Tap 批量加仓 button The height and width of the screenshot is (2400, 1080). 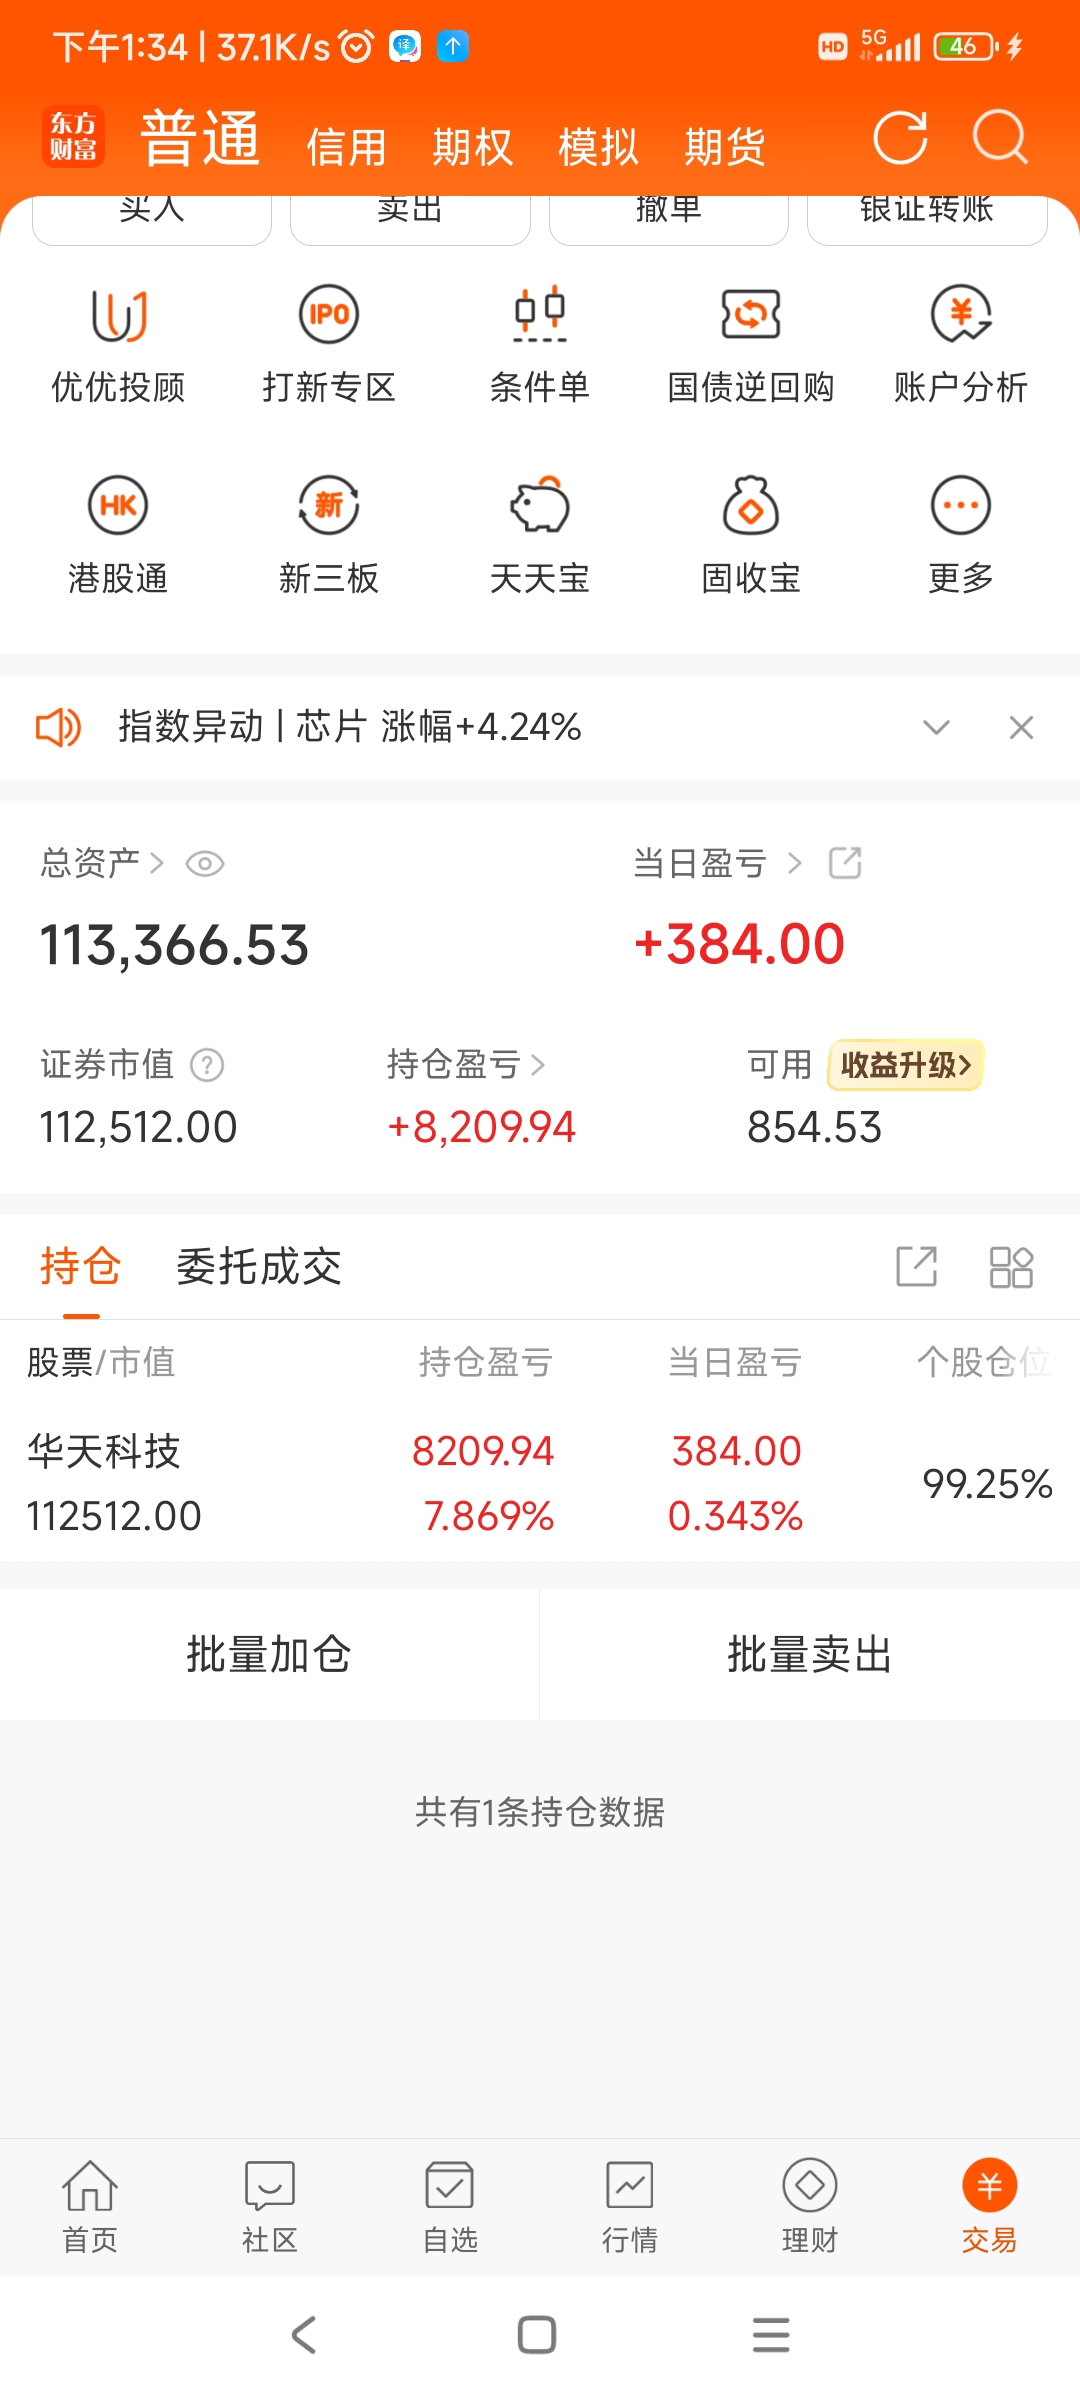point(269,1654)
